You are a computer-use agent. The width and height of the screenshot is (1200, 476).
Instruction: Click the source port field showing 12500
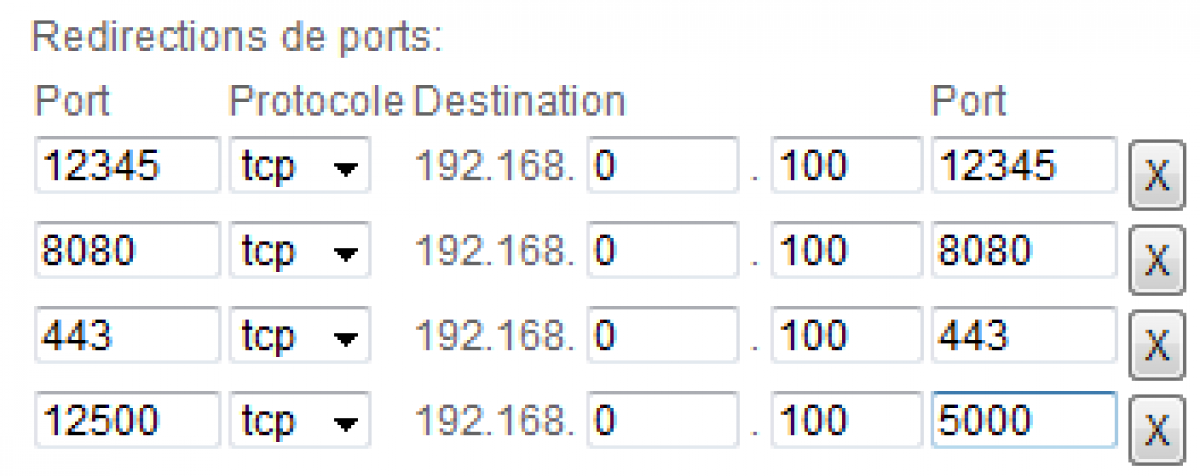[x=126, y=420]
